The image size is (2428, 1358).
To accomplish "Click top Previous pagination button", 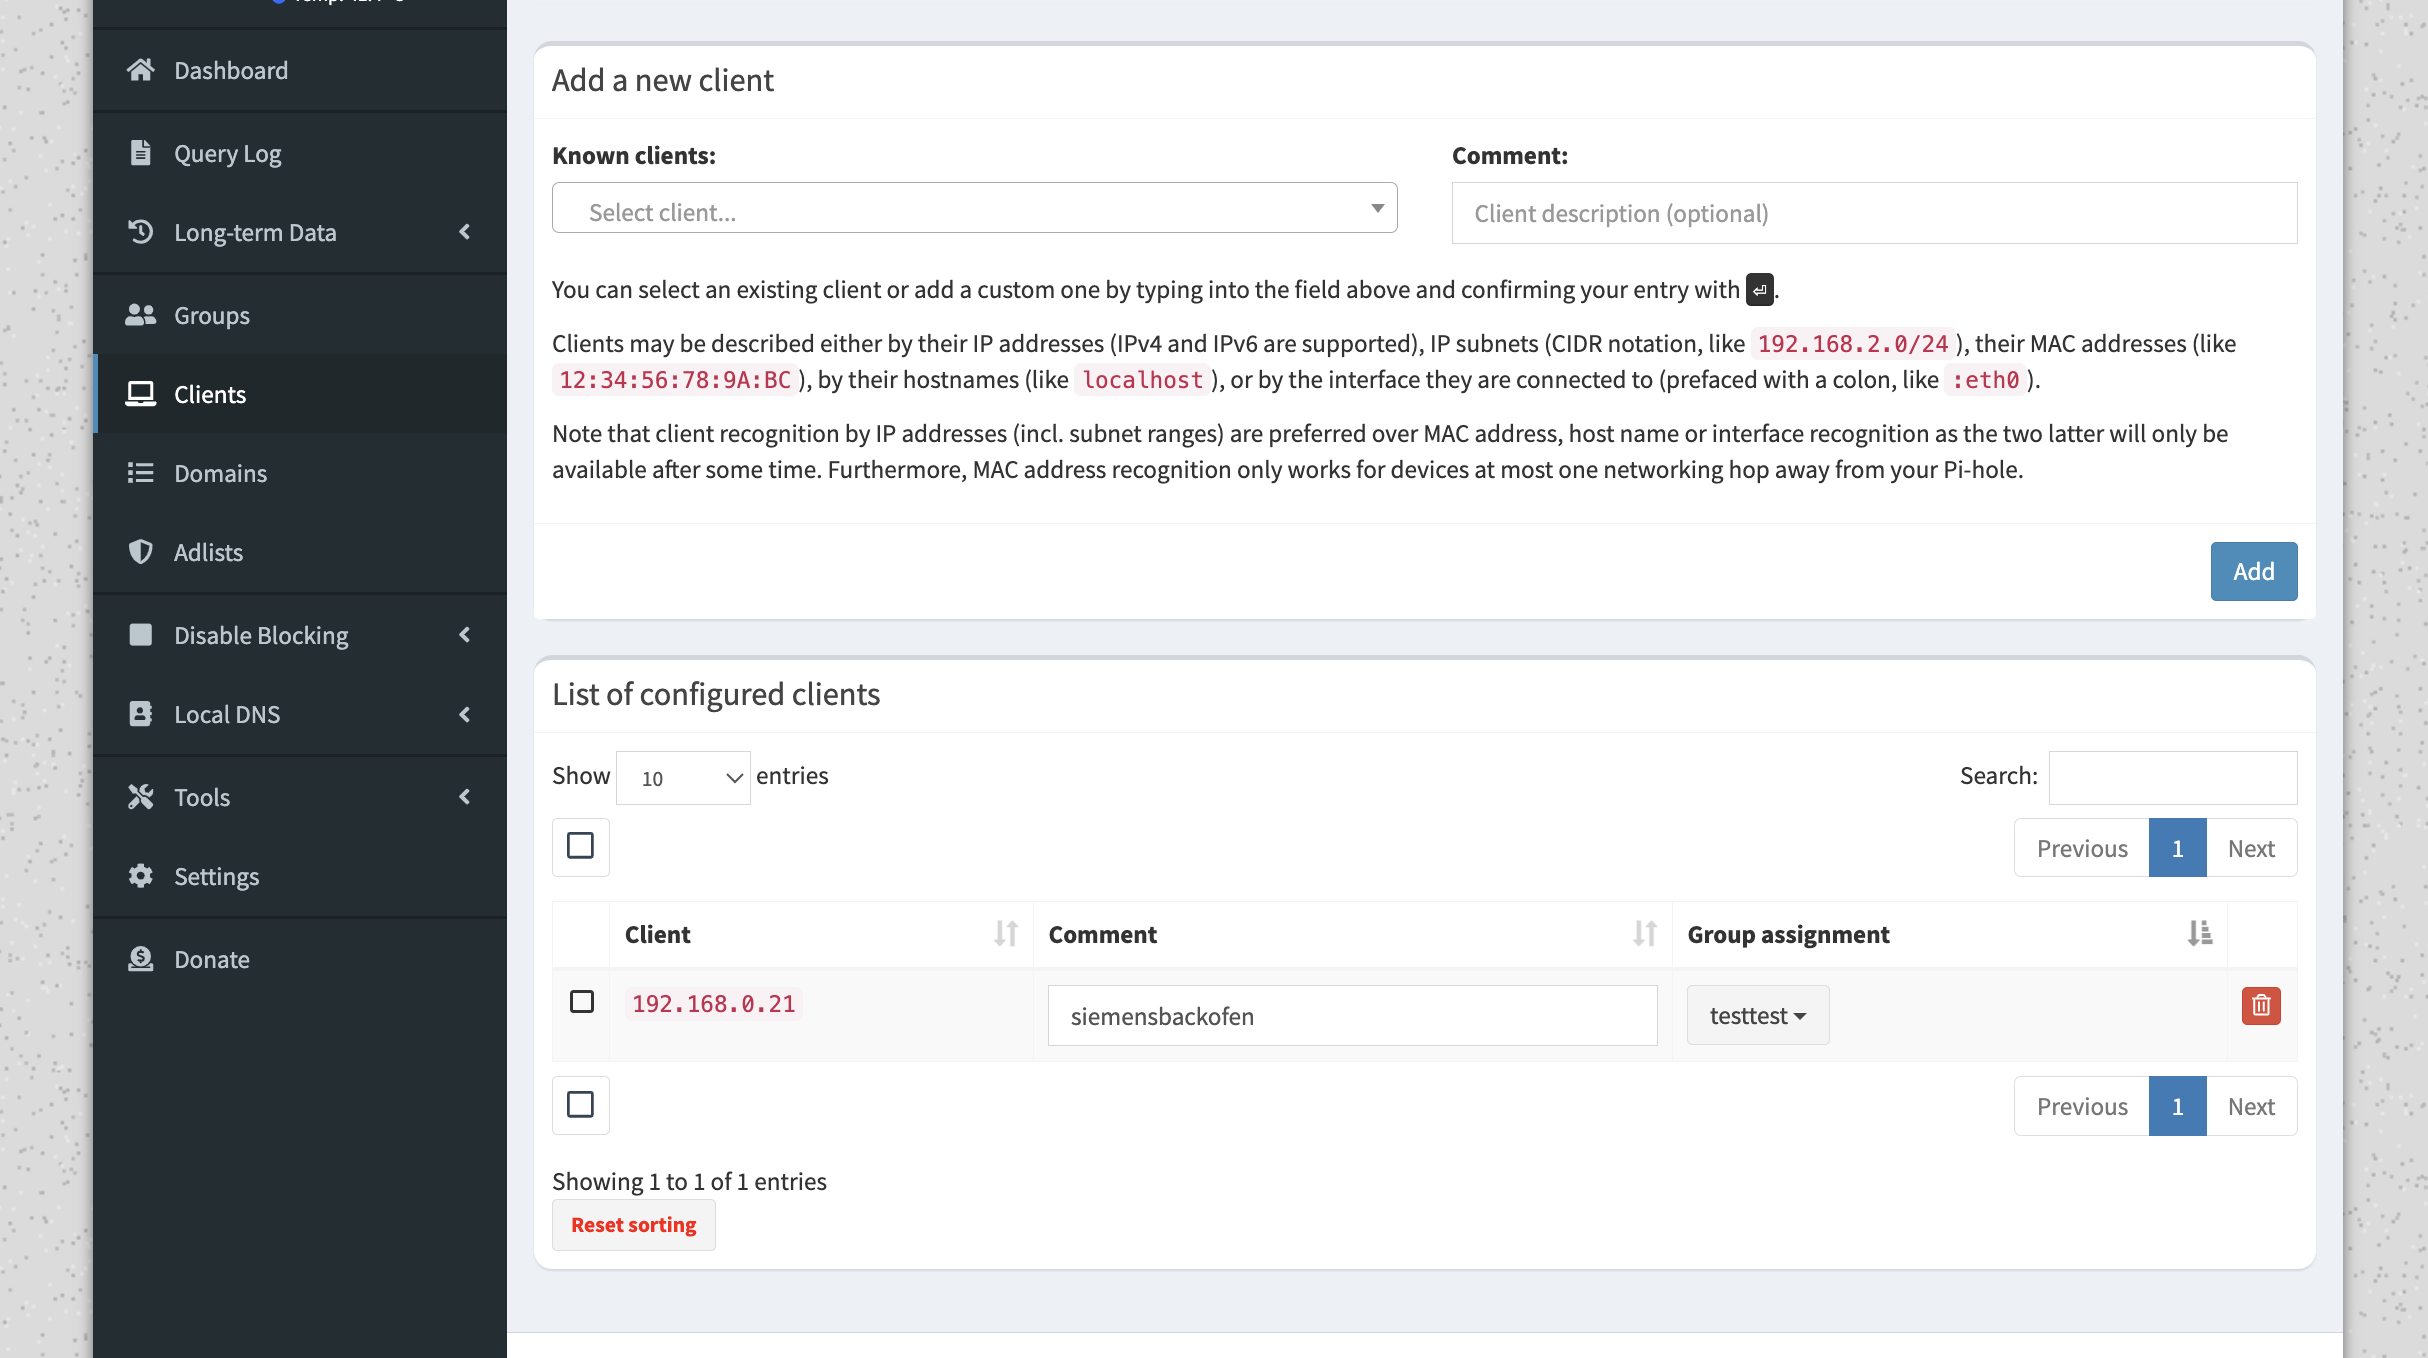I will [x=2082, y=848].
